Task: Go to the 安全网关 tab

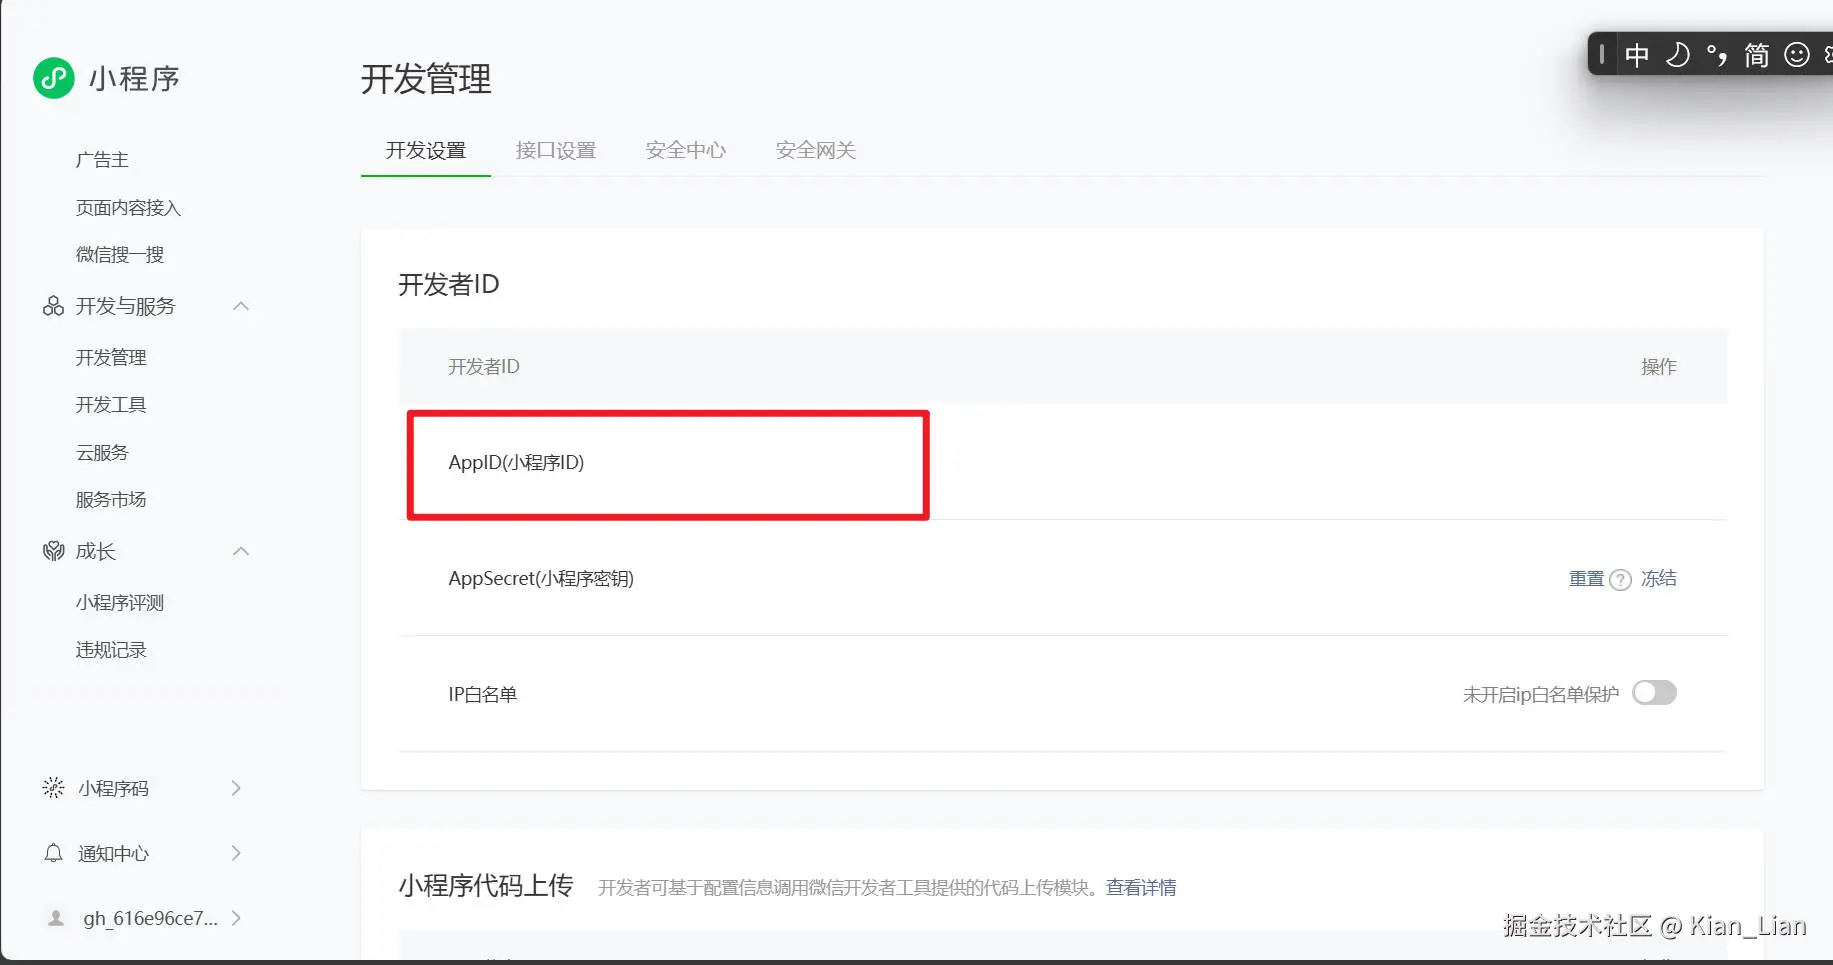Action: (x=816, y=150)
